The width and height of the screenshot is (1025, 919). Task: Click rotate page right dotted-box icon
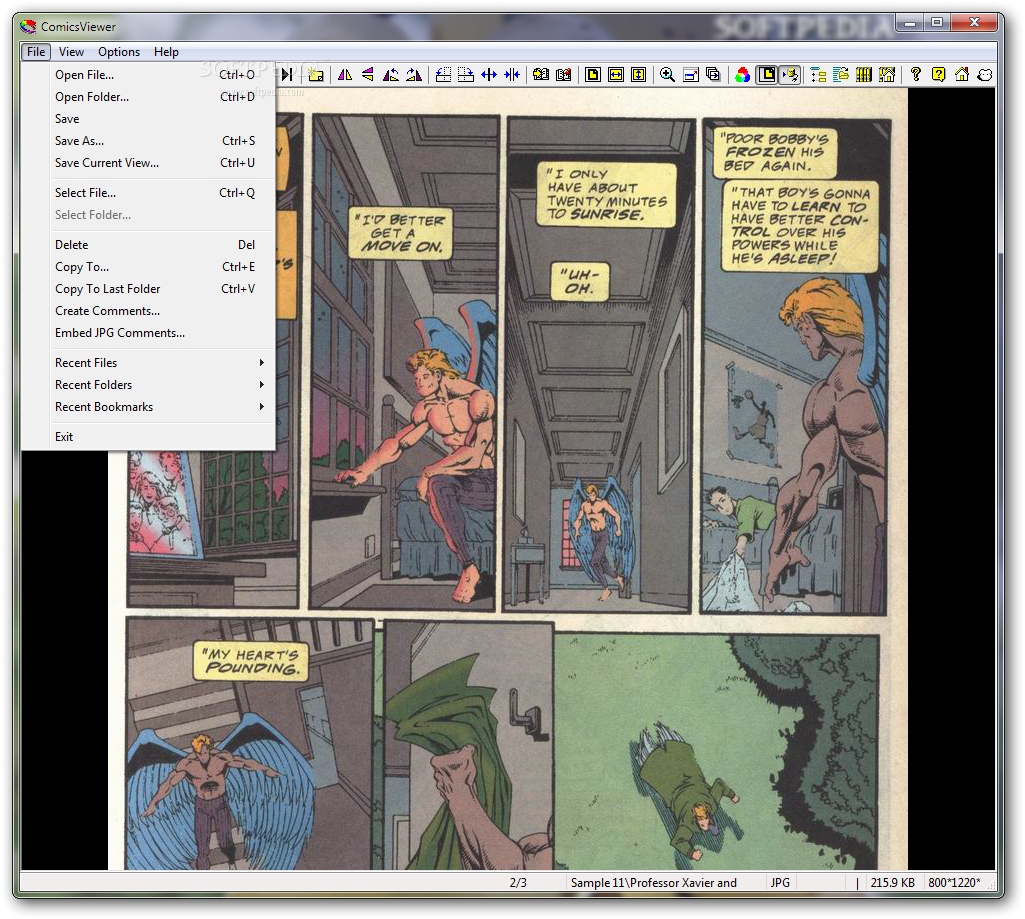(x=466, y=75)
